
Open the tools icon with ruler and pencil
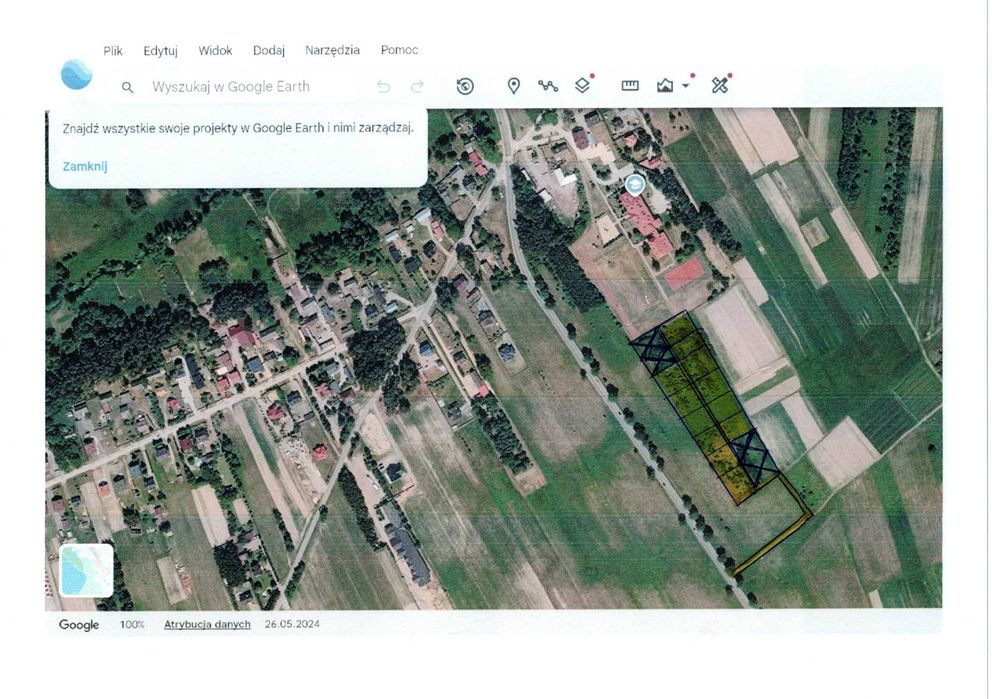(x=720, y=85)
